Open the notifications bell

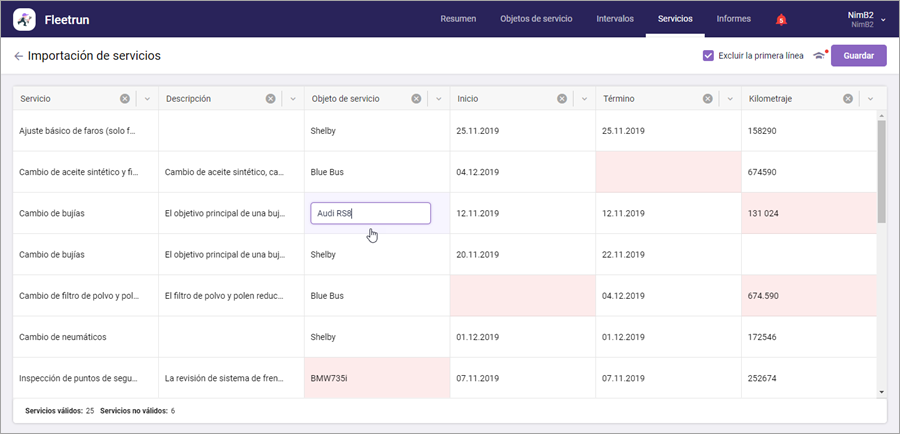[x=781, y=19]
